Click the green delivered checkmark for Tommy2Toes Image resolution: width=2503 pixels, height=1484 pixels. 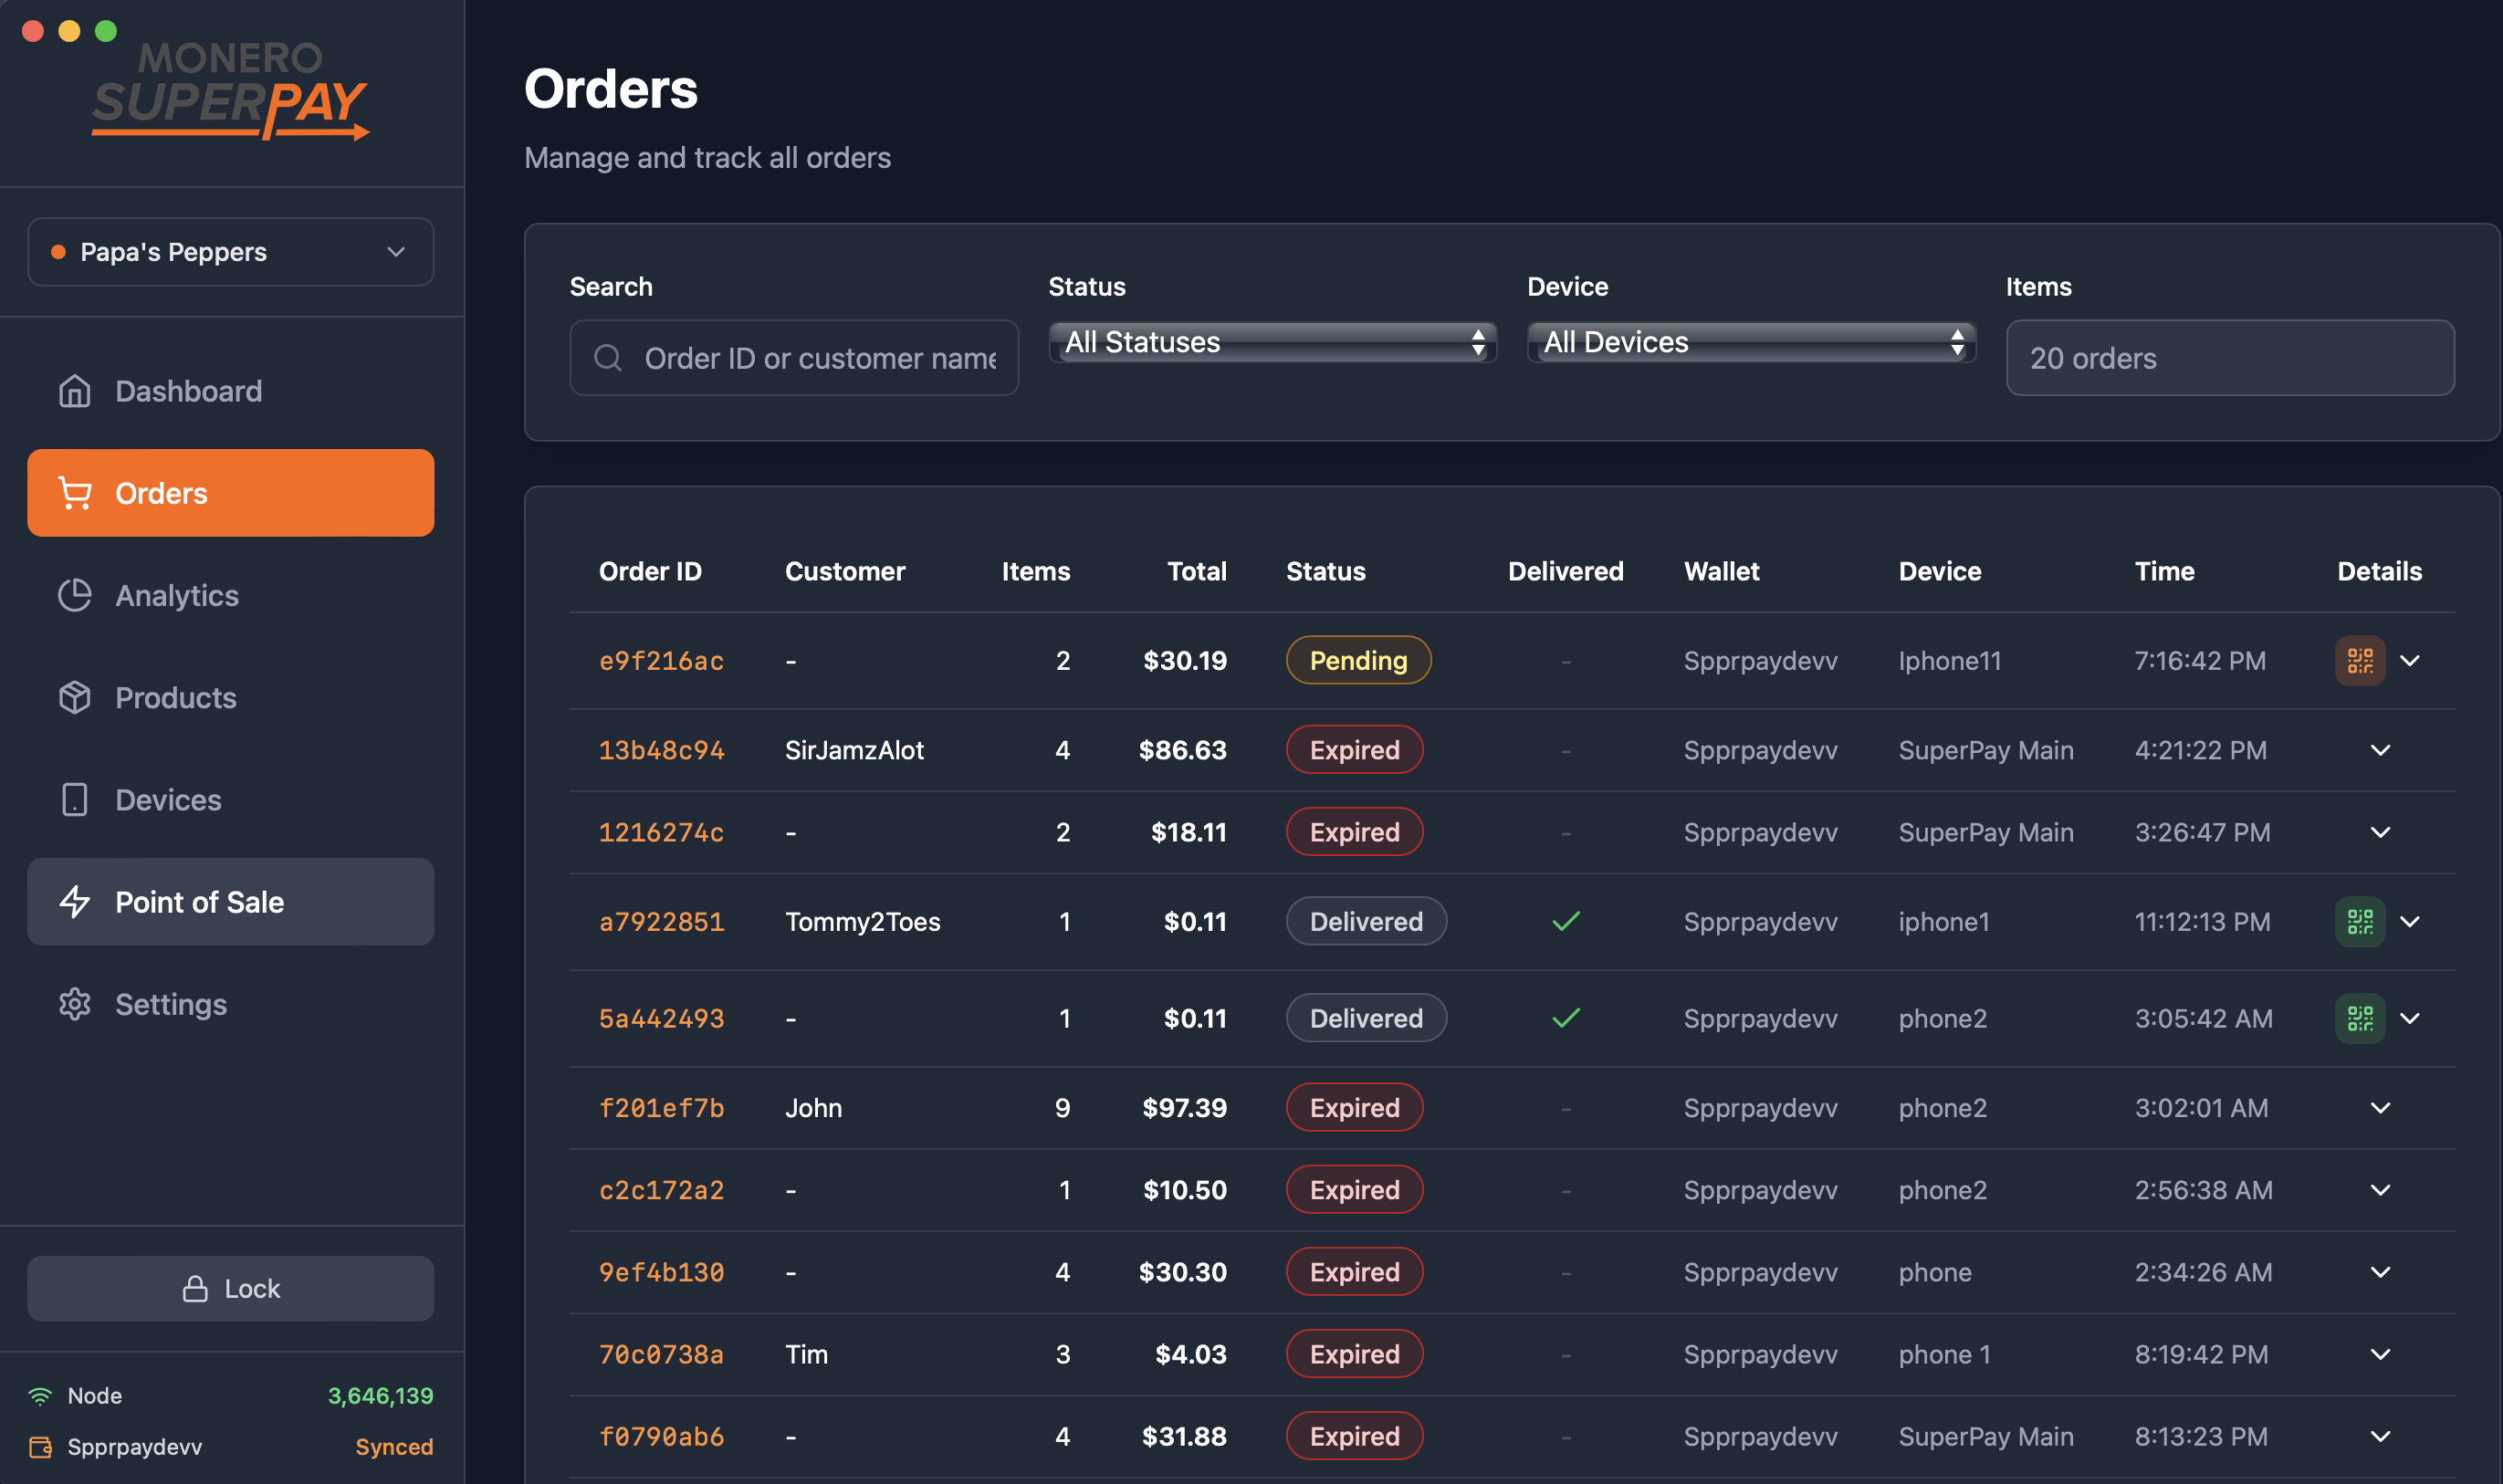point(1565,921)
